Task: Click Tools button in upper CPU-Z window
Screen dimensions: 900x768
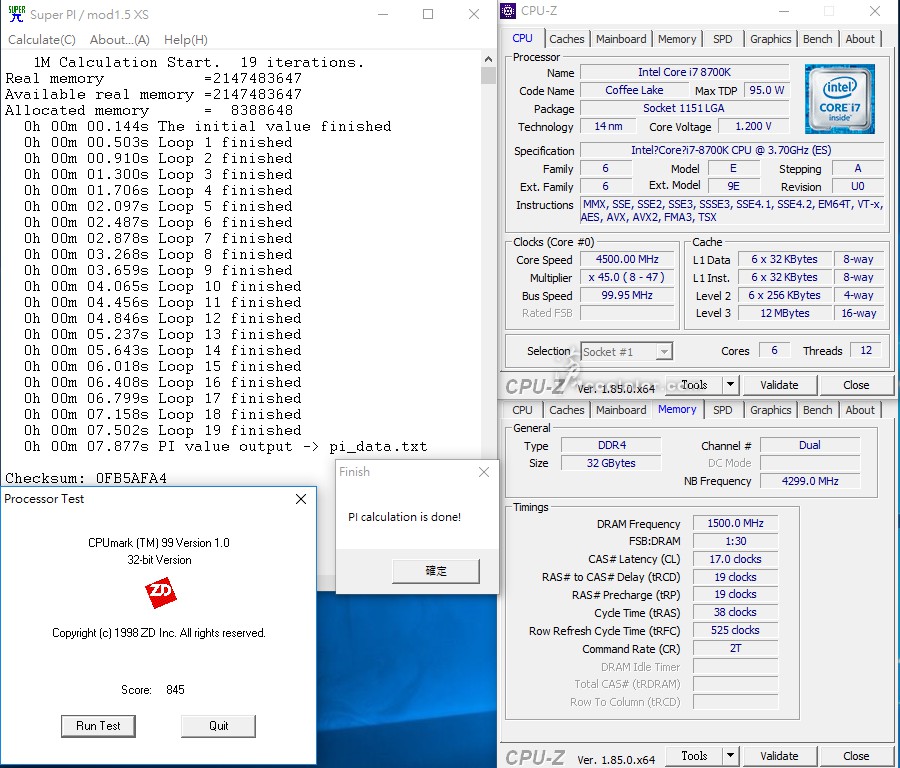Action: (x=693, y=385)
